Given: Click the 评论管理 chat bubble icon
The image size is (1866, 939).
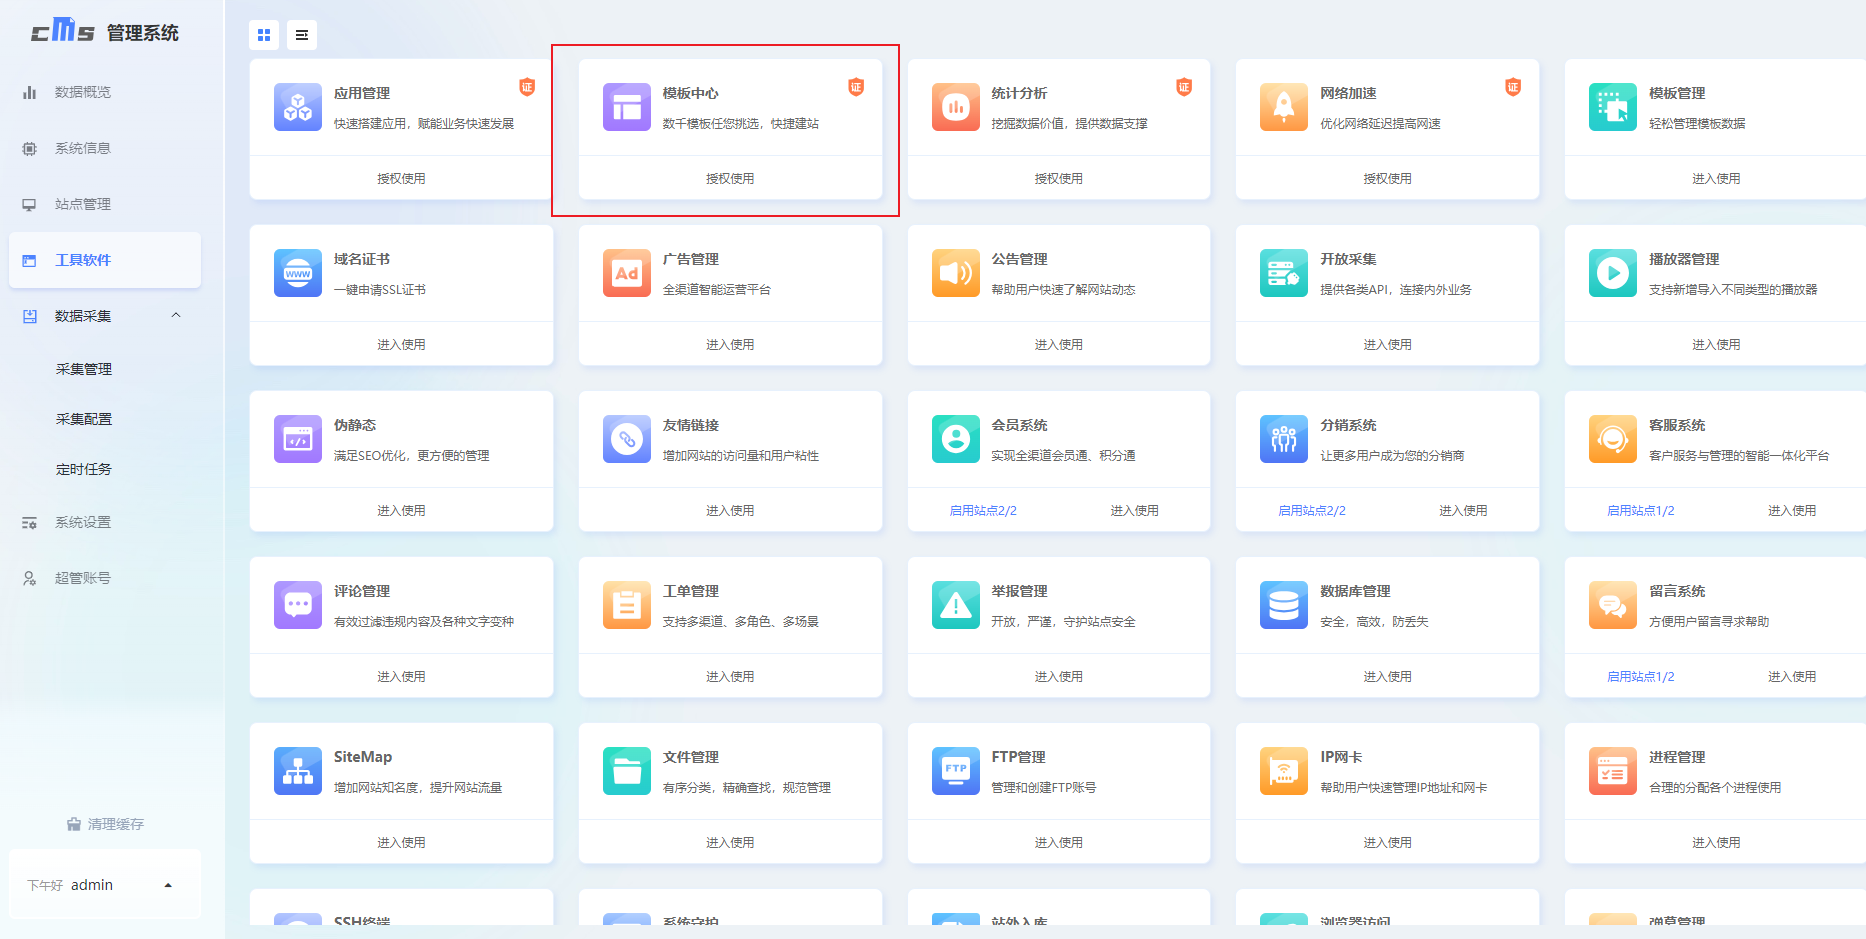Looking at the screenshot, I should (x=298, y=605).
